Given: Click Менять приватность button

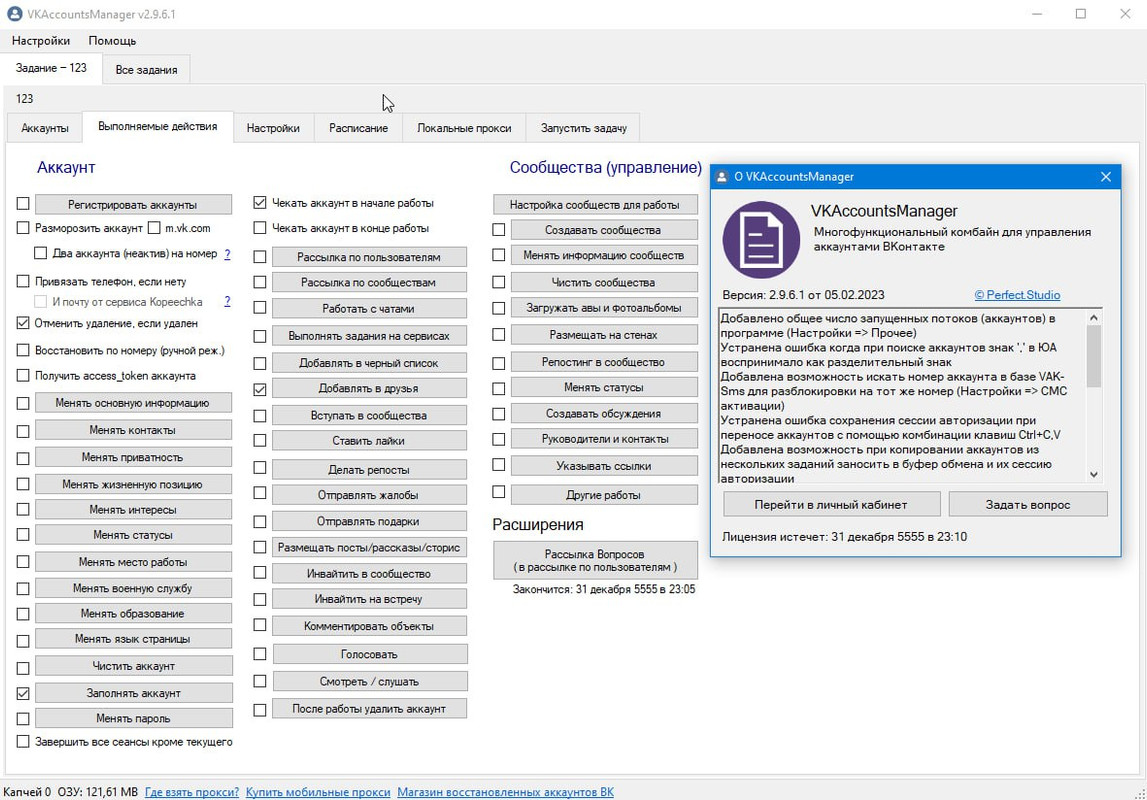Looking at the screenshot, I should 133,457.
